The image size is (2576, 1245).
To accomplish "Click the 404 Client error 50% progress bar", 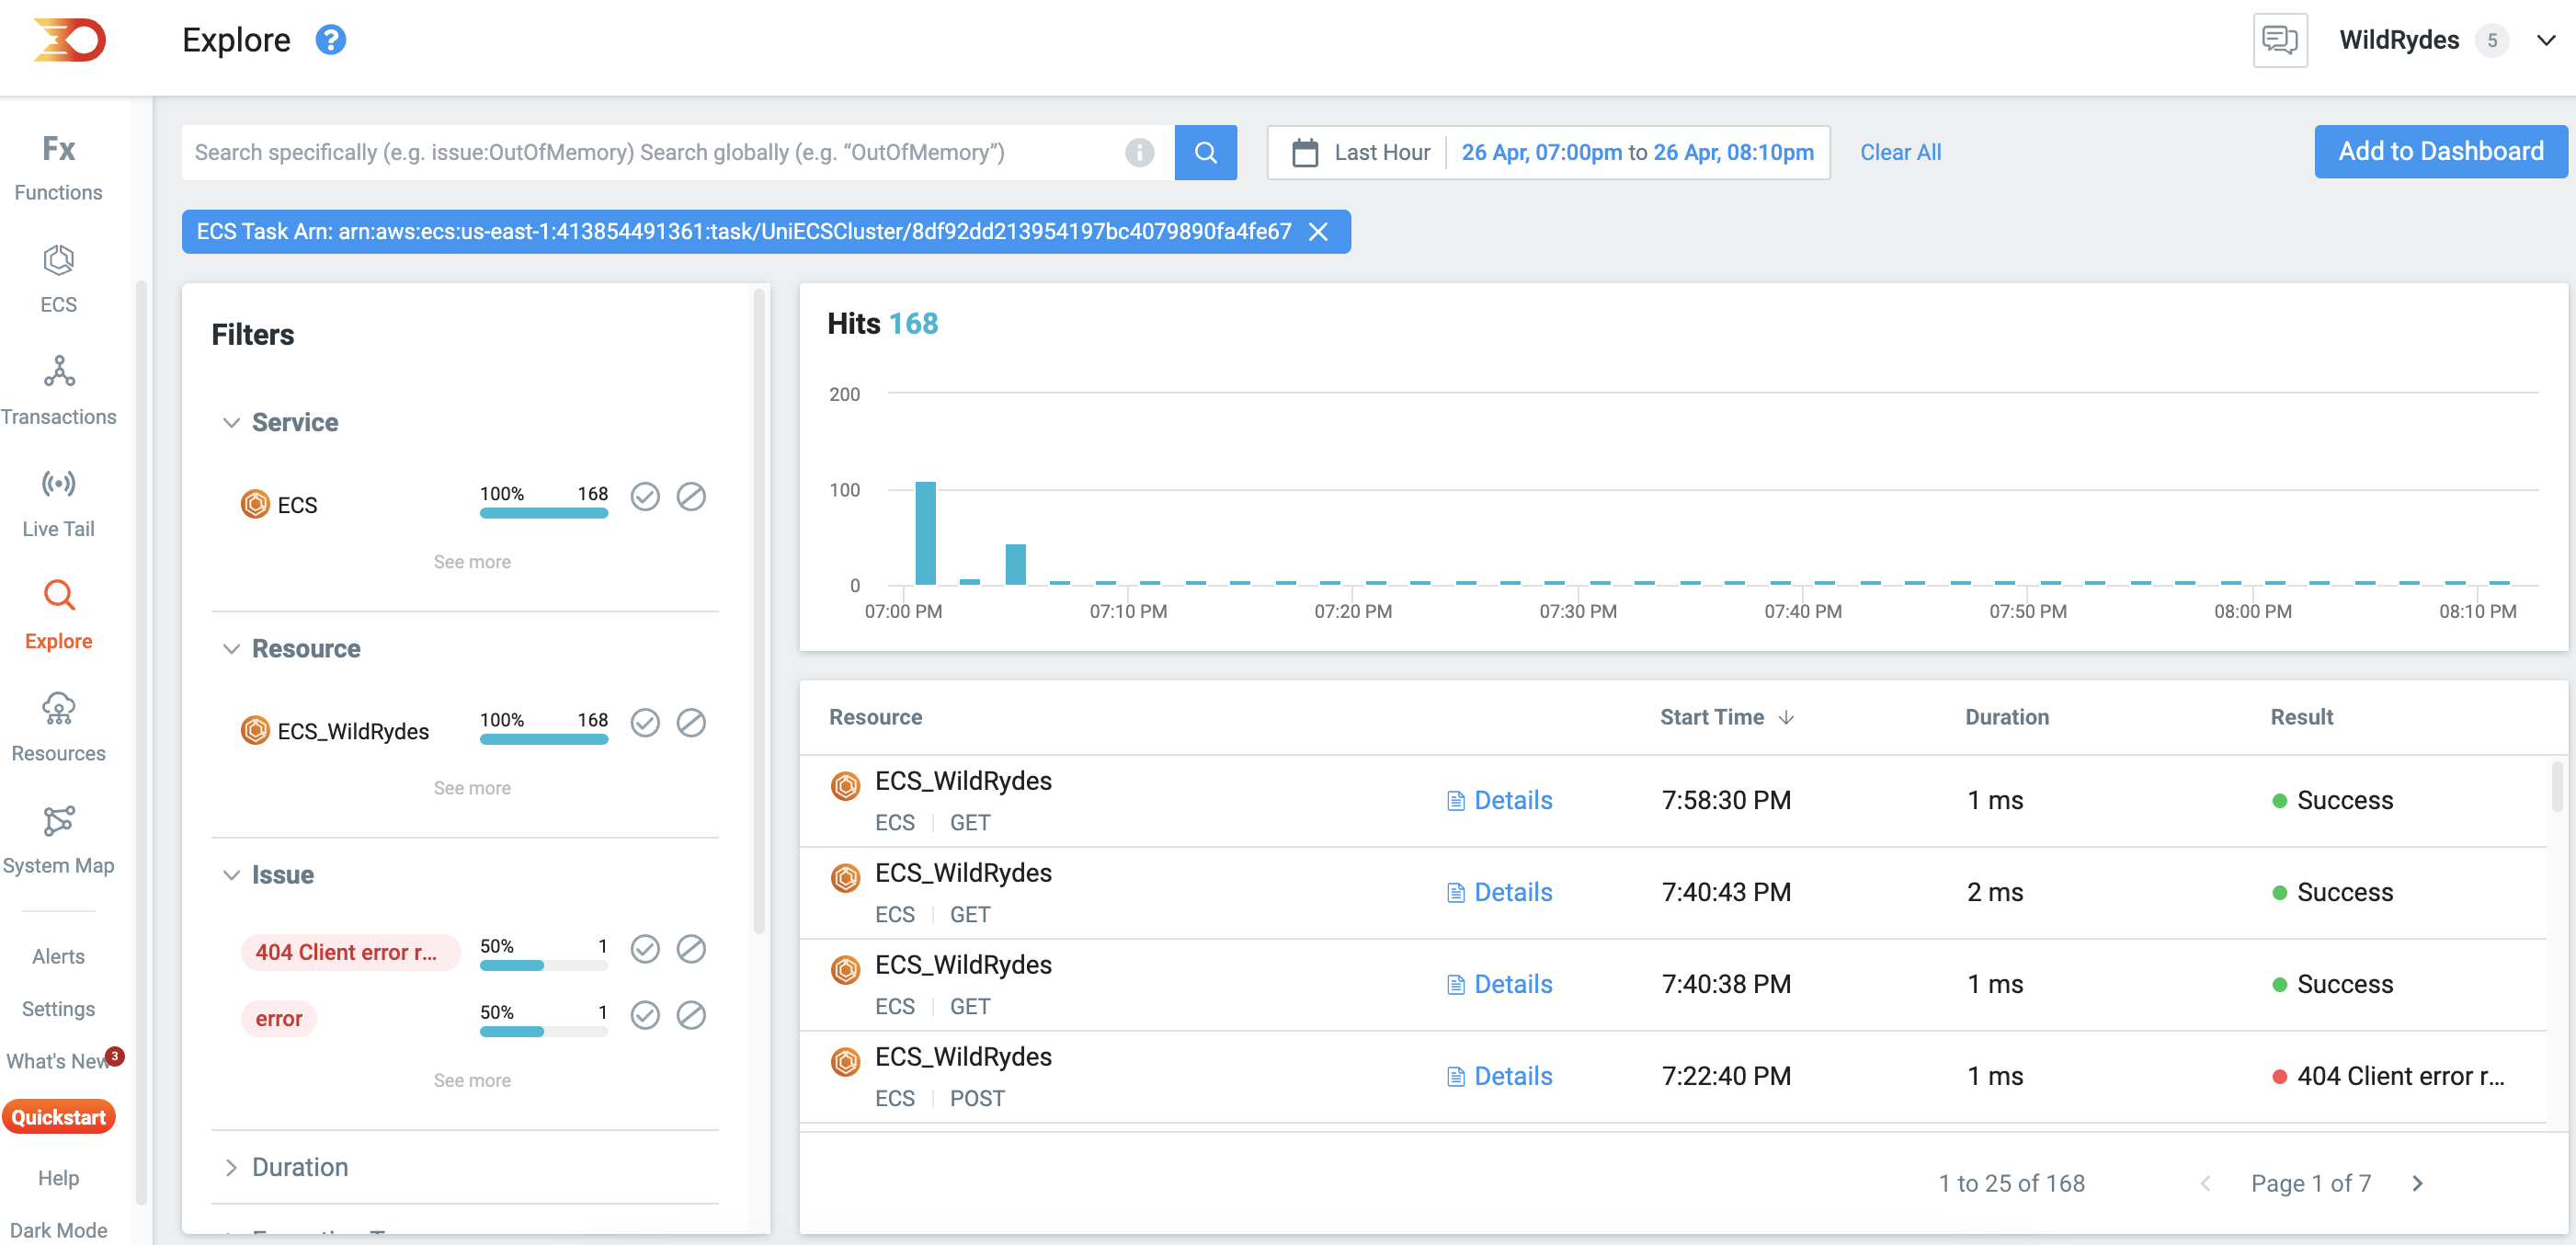I will tap(544, 966).
